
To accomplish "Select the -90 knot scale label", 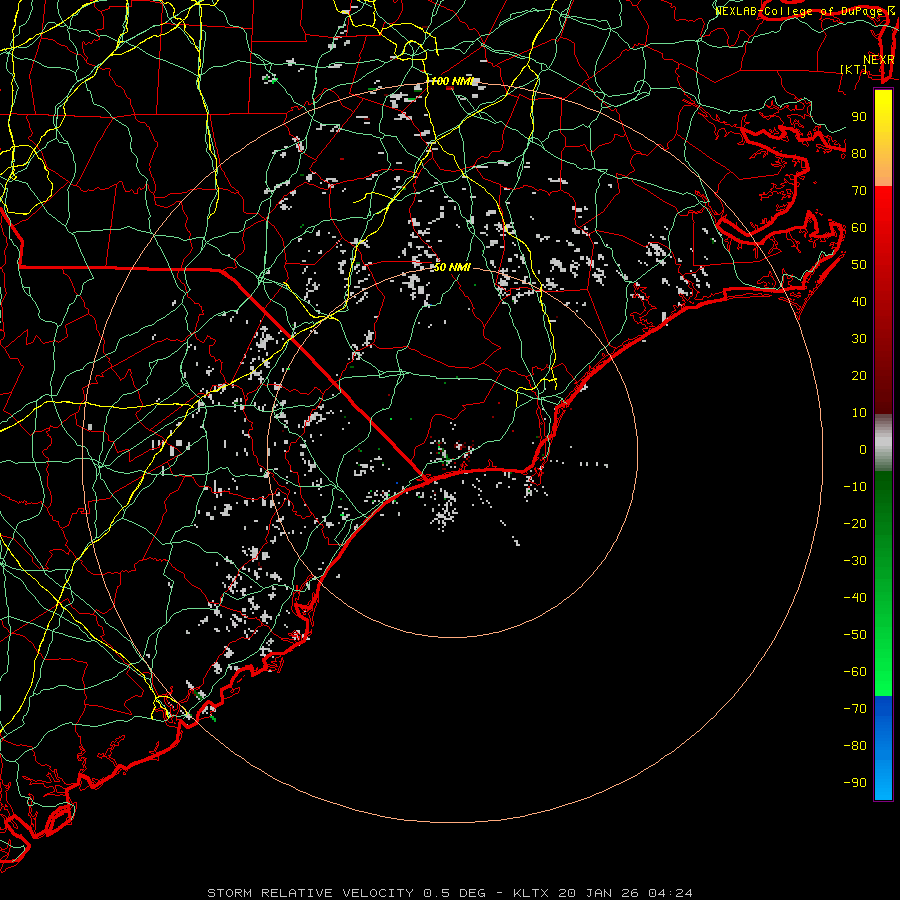I will [x=855, y=783].
